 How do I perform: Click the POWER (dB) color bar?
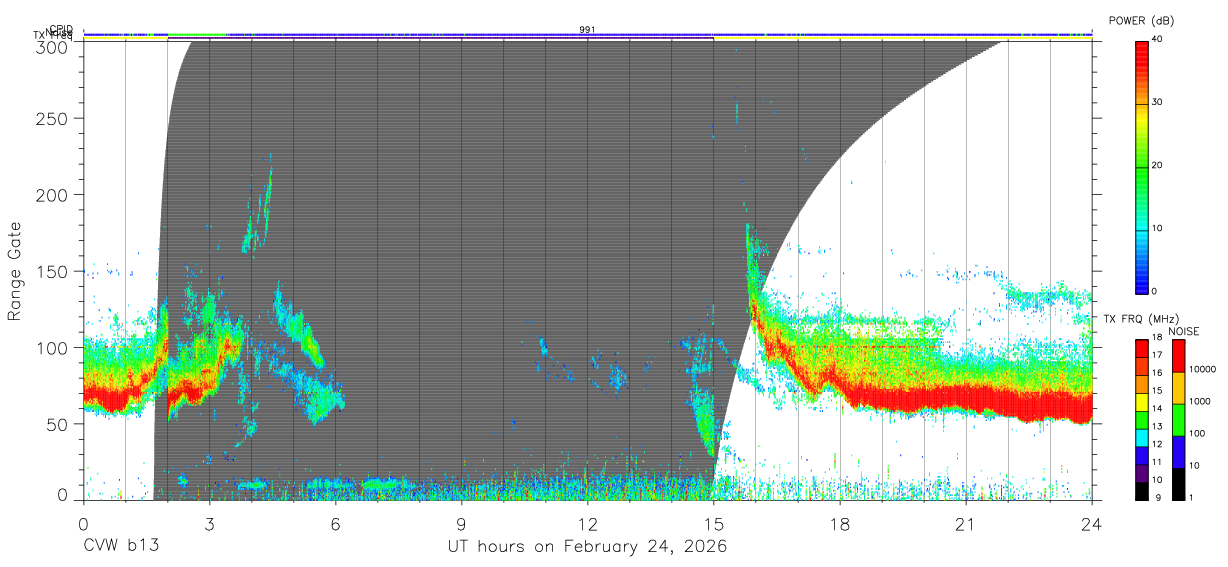pos(1141,166)
